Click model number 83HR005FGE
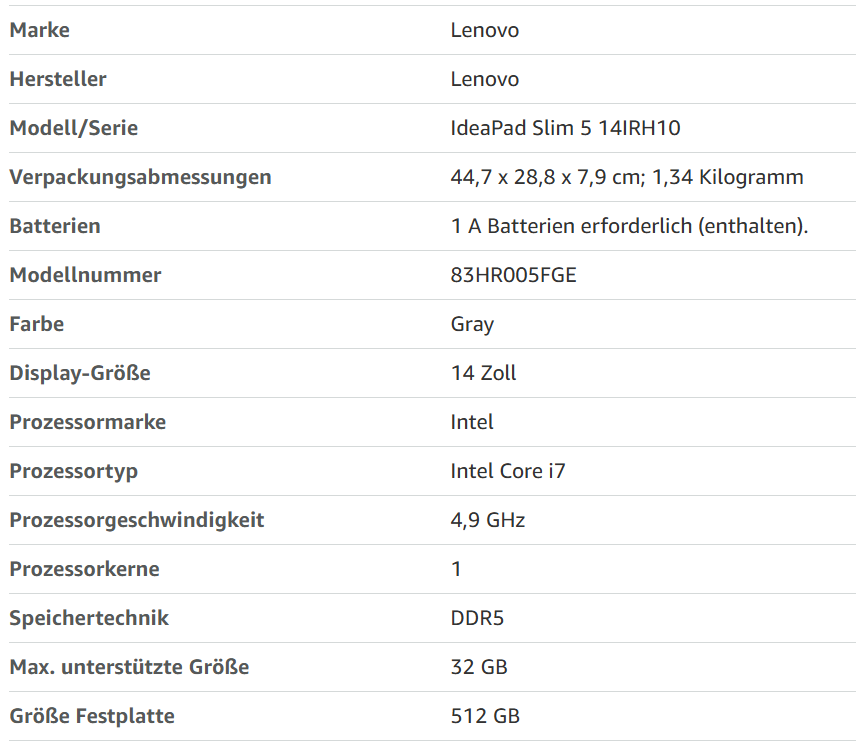The image size is (861, 745). [514, 275]
